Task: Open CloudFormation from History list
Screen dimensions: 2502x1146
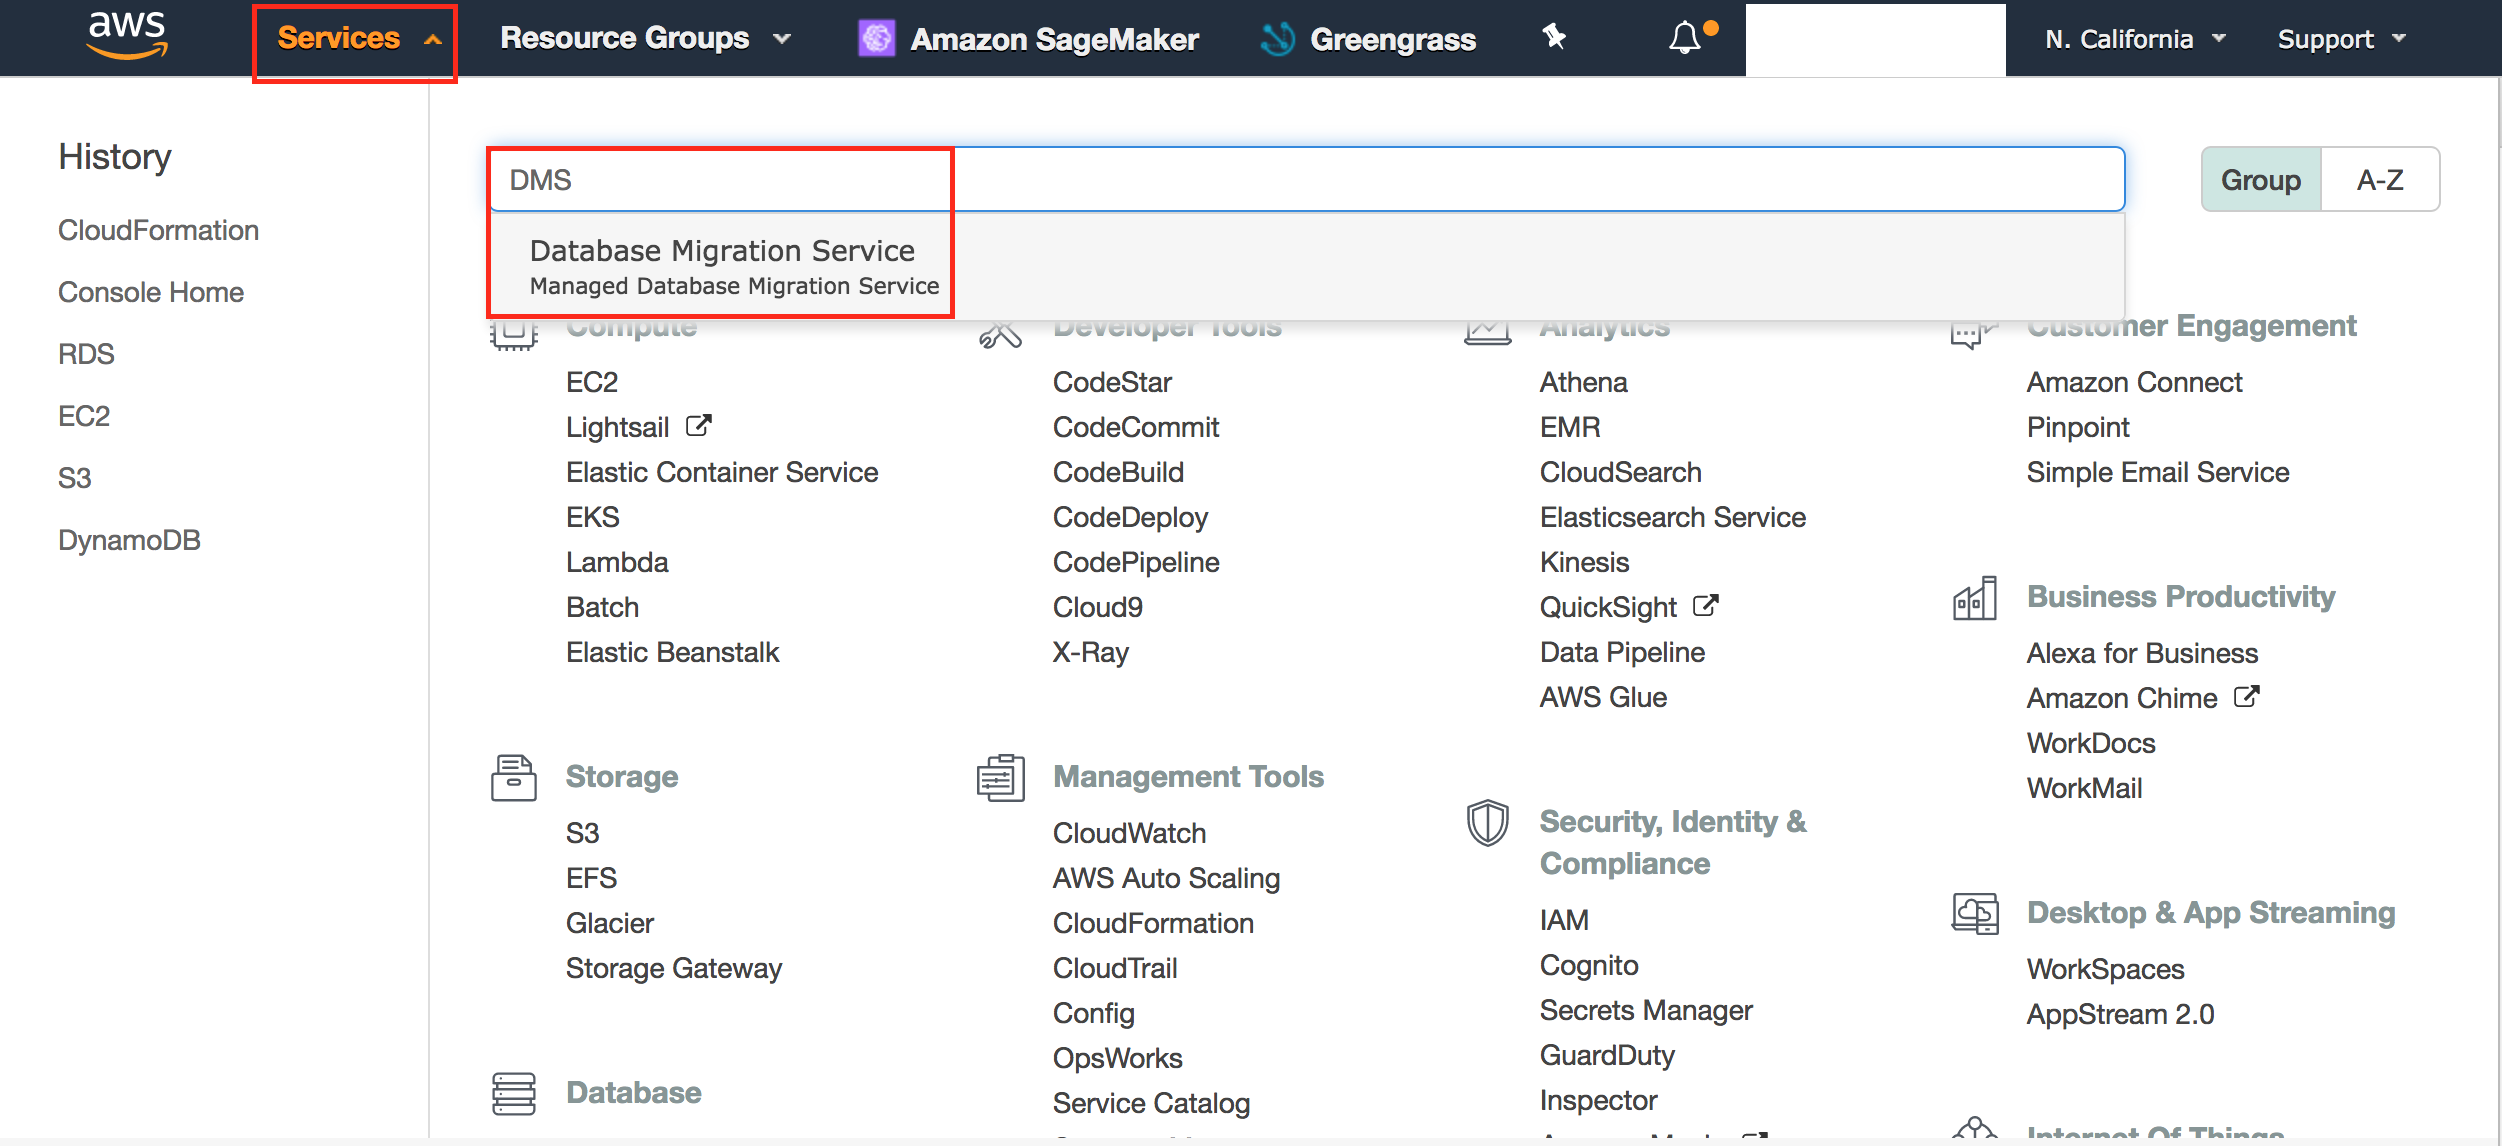Action: click(x=158, y=230)
